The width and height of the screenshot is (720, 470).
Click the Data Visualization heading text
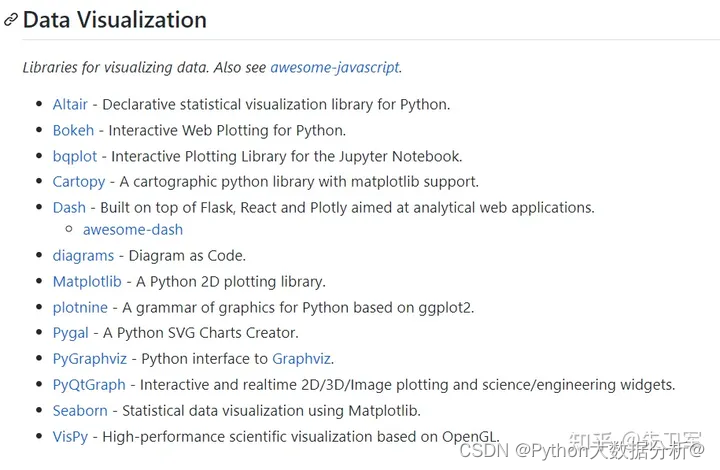click(115, 20)
